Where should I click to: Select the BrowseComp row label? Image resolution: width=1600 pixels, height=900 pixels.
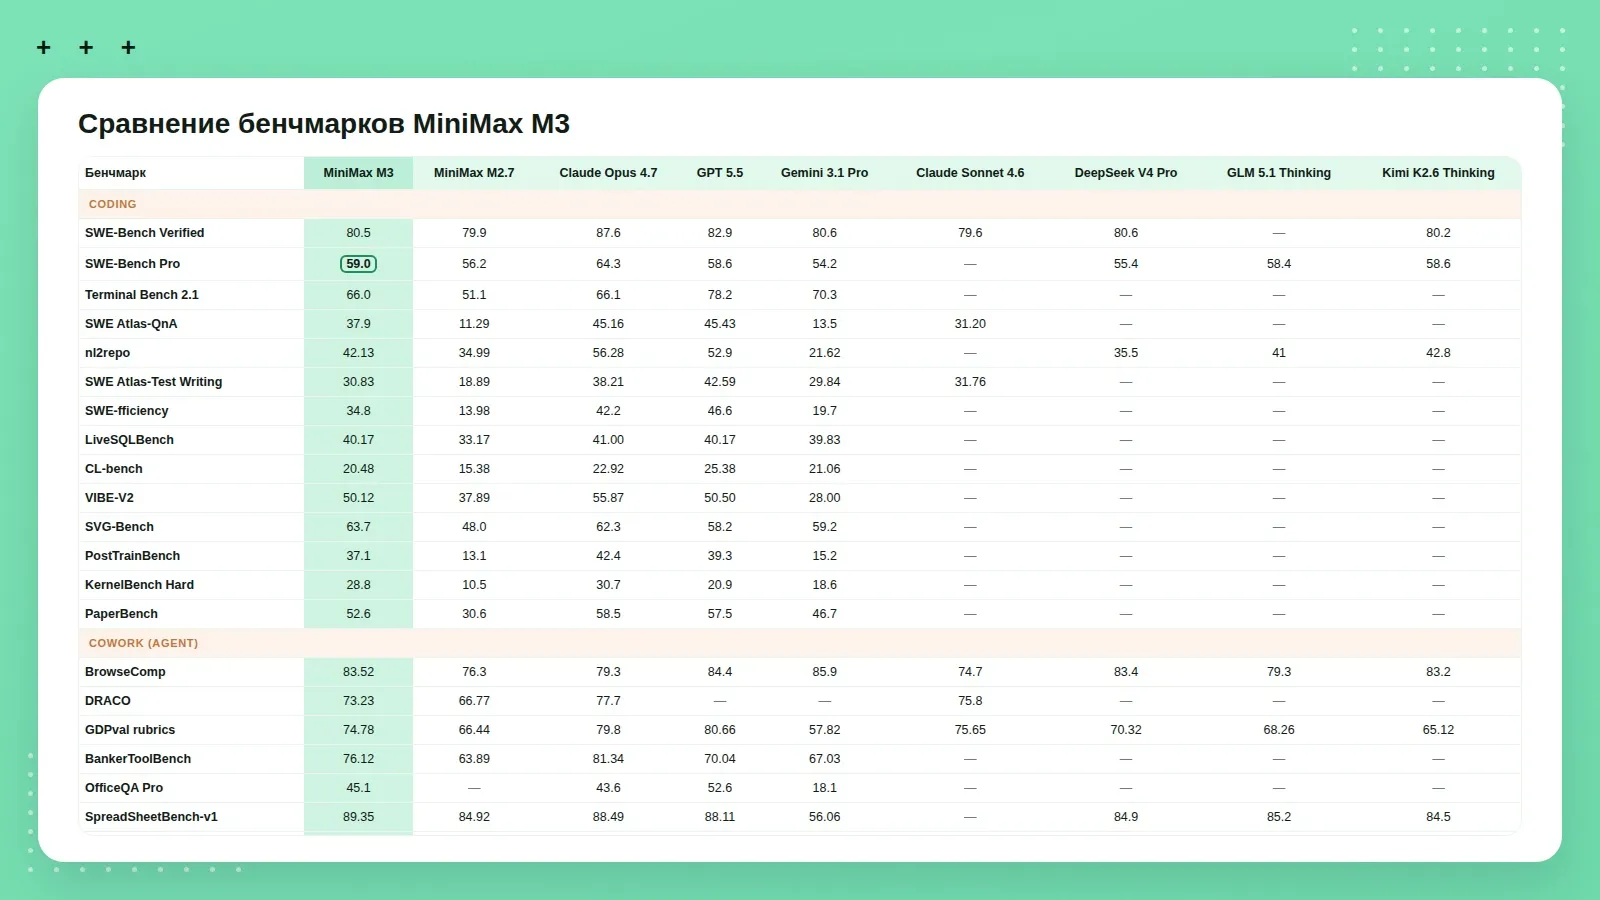pyautogui.click(x=126, y=672)
